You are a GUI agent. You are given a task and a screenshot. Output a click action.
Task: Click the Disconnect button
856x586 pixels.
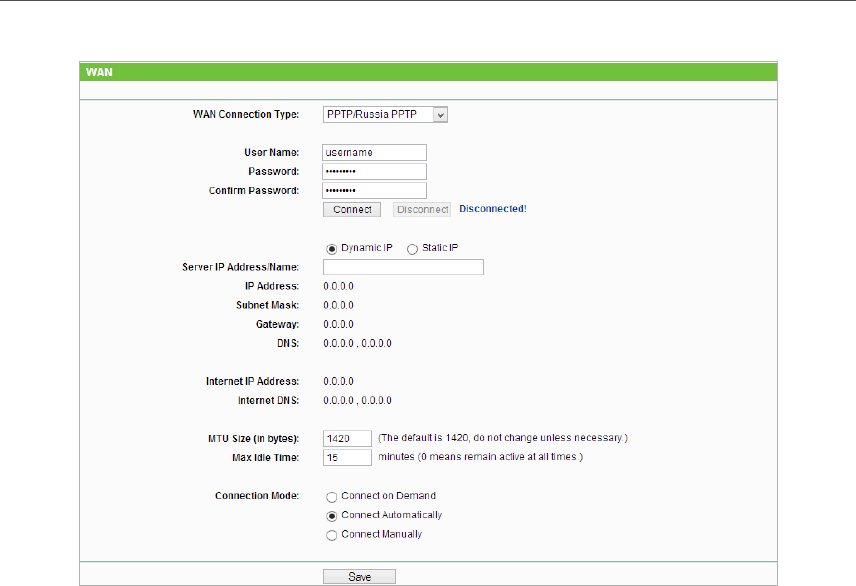click(422, 210)
